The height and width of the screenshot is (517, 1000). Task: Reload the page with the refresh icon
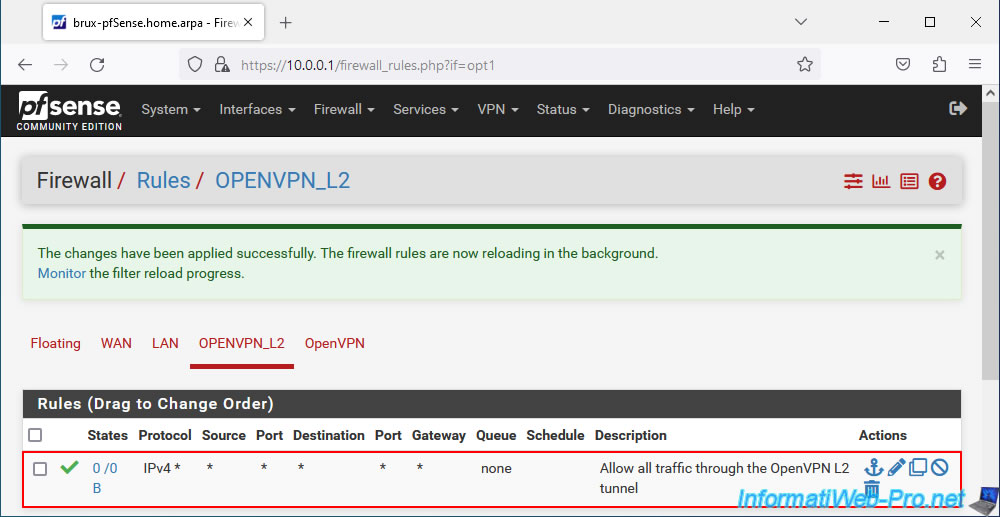[97, 64]
